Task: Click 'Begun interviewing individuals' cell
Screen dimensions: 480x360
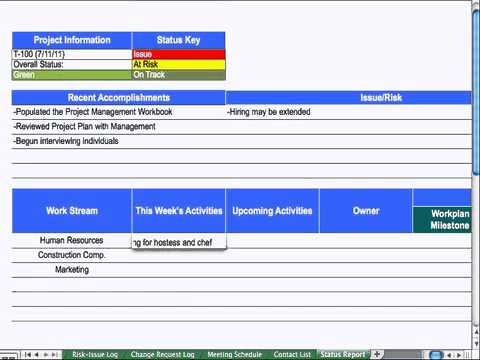Action: [119, 141]
